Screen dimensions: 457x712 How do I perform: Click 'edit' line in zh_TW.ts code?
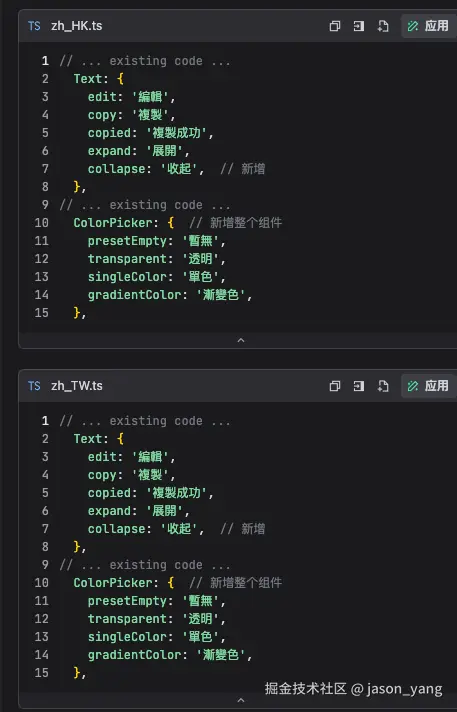click(131, 457)
